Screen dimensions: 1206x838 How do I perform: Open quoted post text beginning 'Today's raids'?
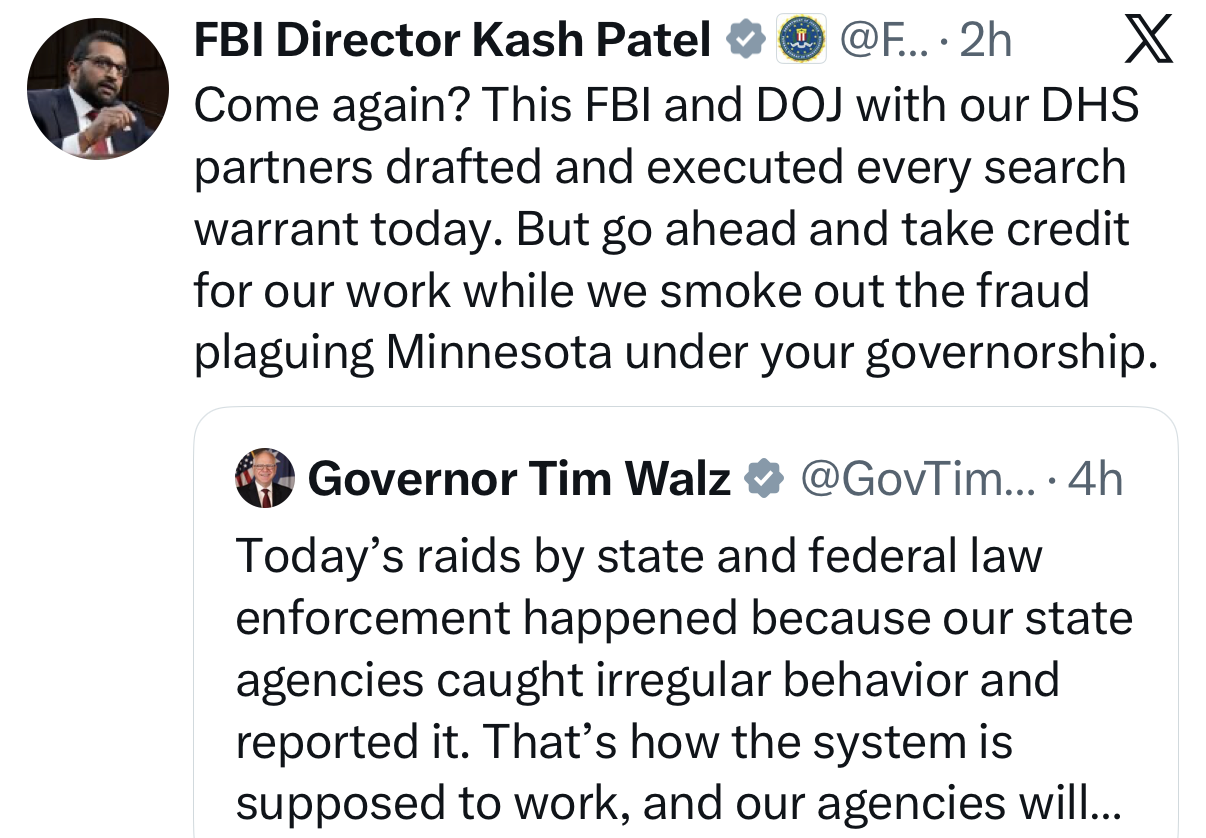coord(638,556)
